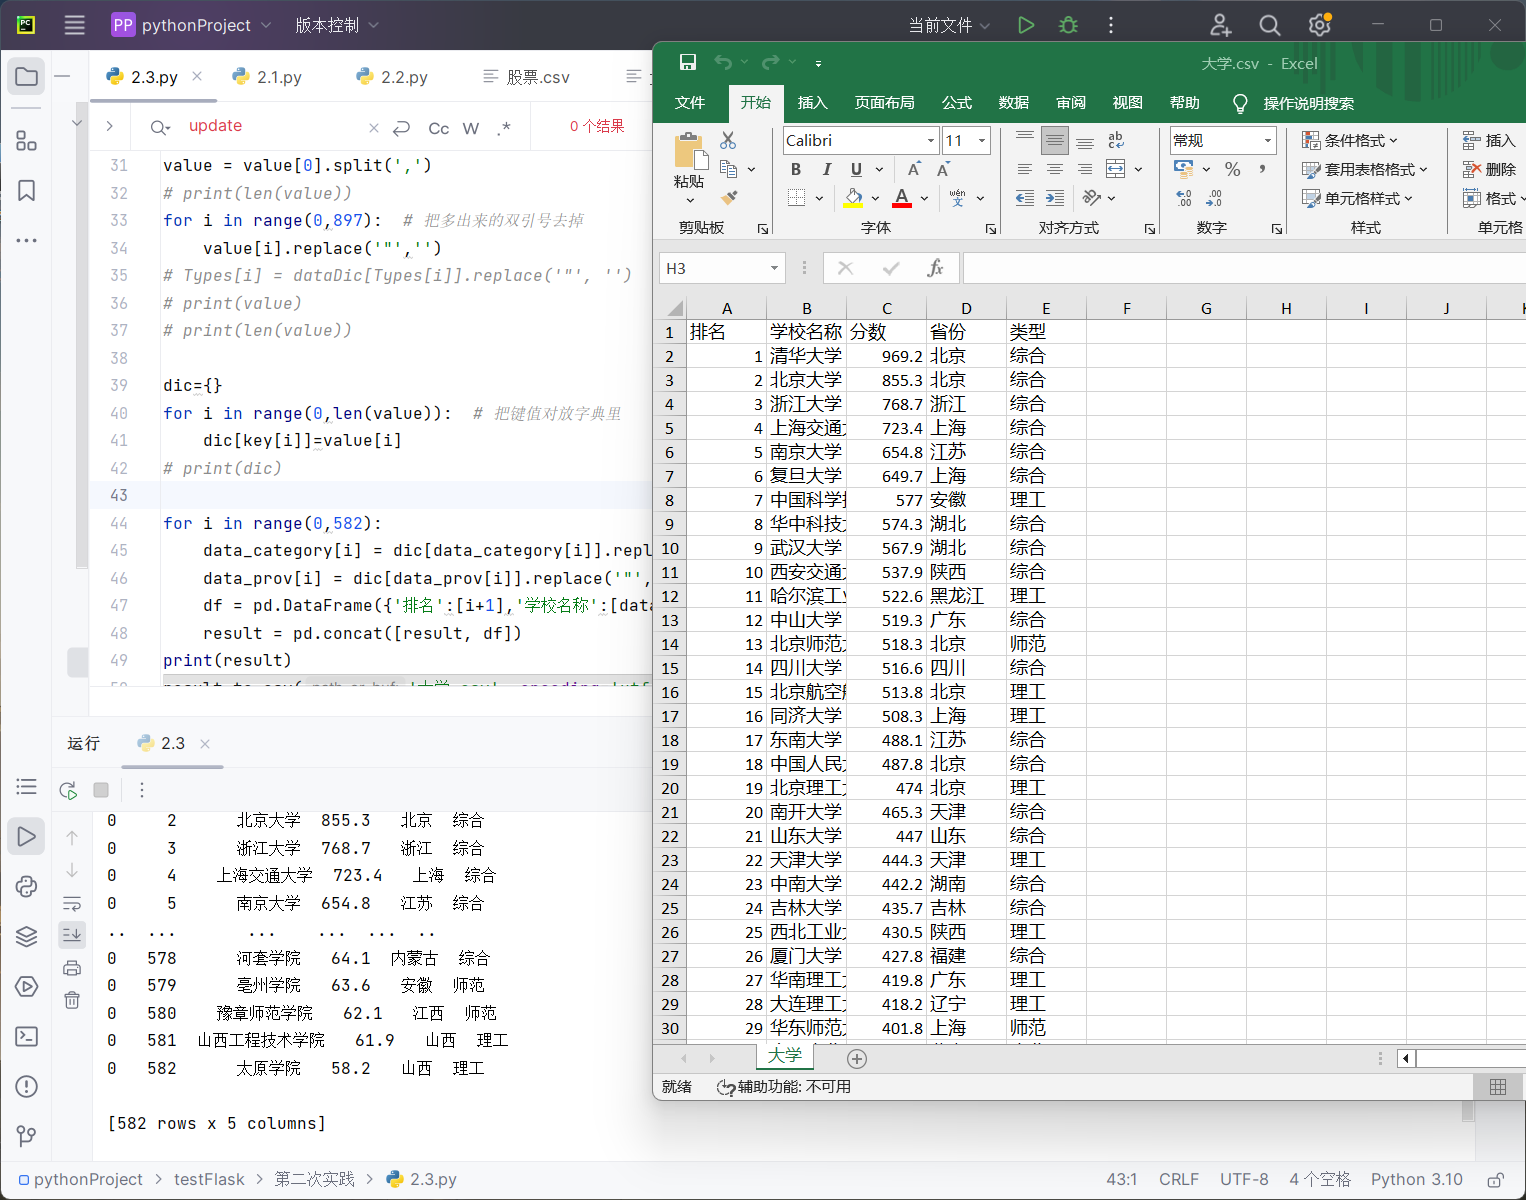Image resolution: width=1526 pixels, height=1200 pixels.
Task: Open Python Console tool window
Action: (27, 886)
